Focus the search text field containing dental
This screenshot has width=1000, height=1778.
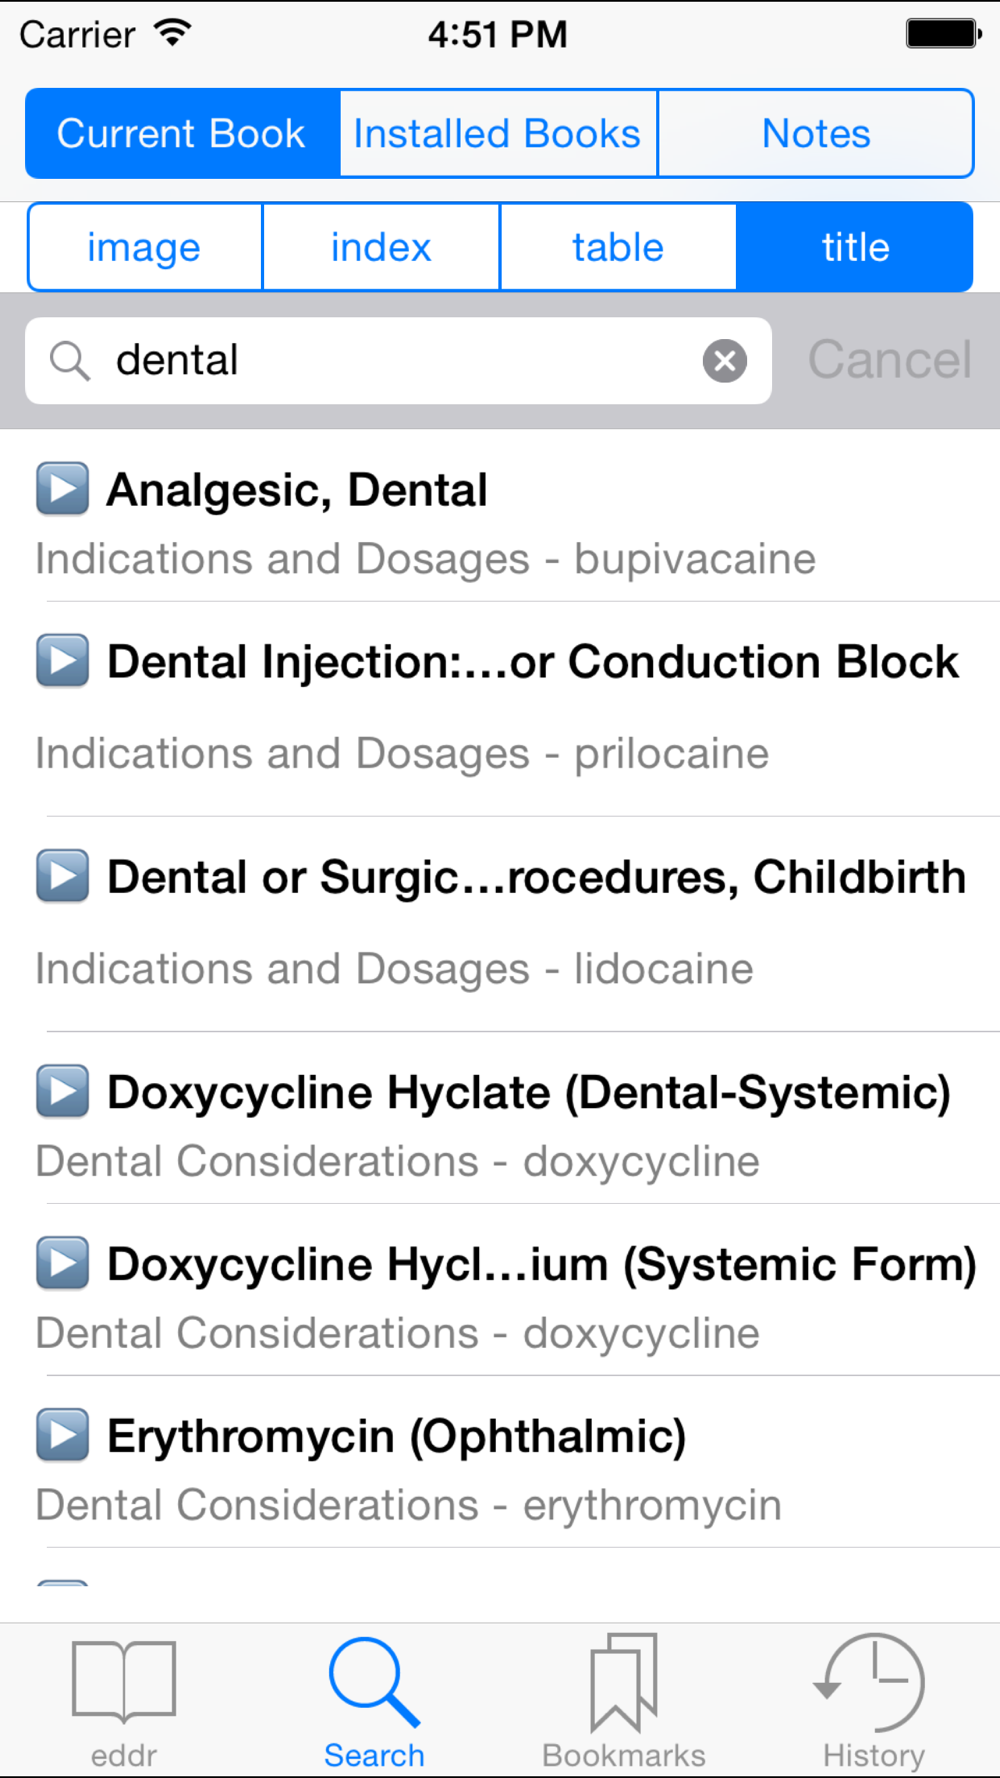(400, 361)
